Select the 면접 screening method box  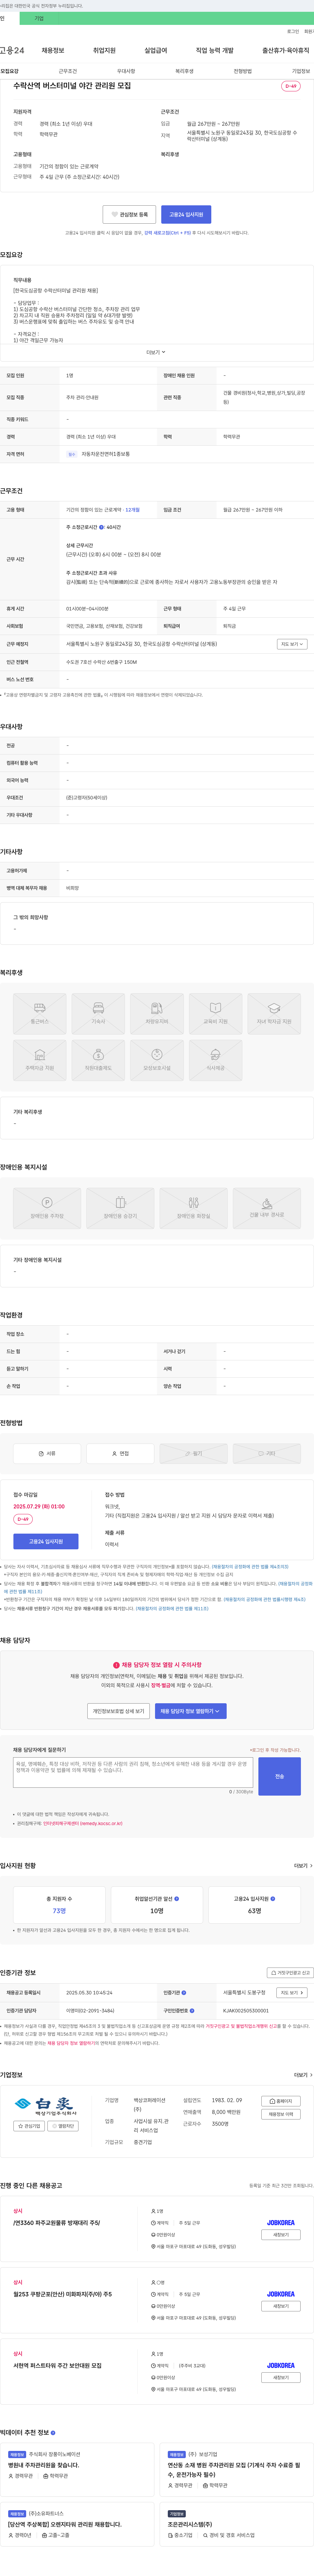click(x=120, y=1453)
